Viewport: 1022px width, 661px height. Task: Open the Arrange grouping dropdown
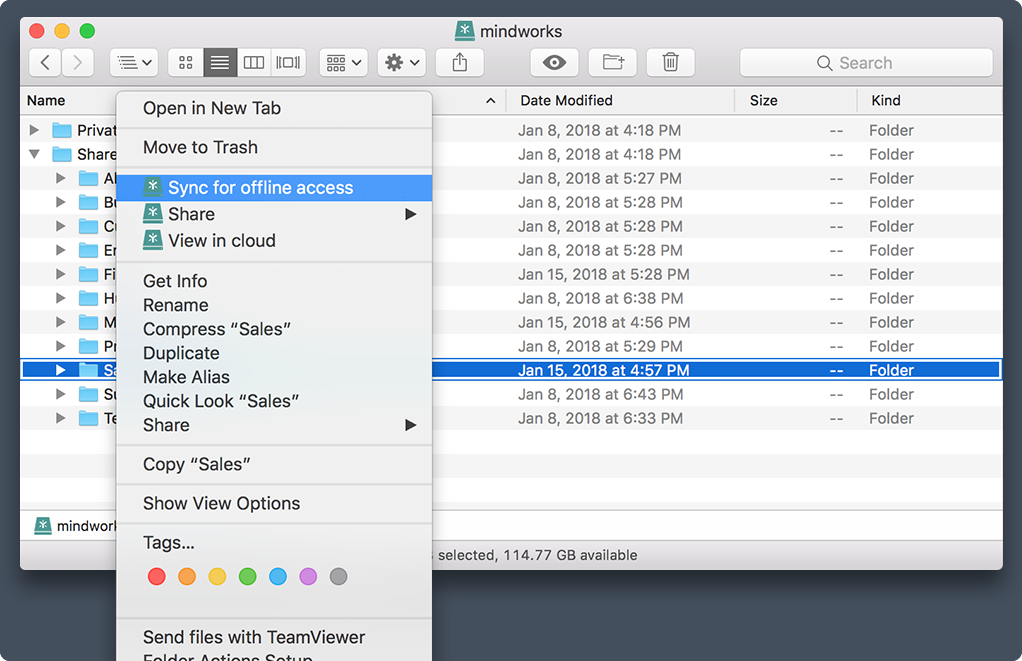[343, 63]
